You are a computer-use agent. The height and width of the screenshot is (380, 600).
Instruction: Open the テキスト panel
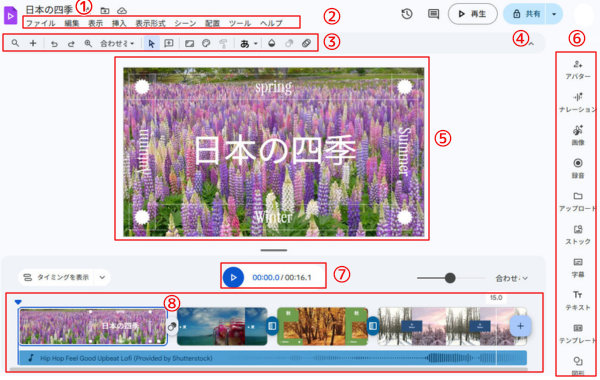tap(578, 300)
